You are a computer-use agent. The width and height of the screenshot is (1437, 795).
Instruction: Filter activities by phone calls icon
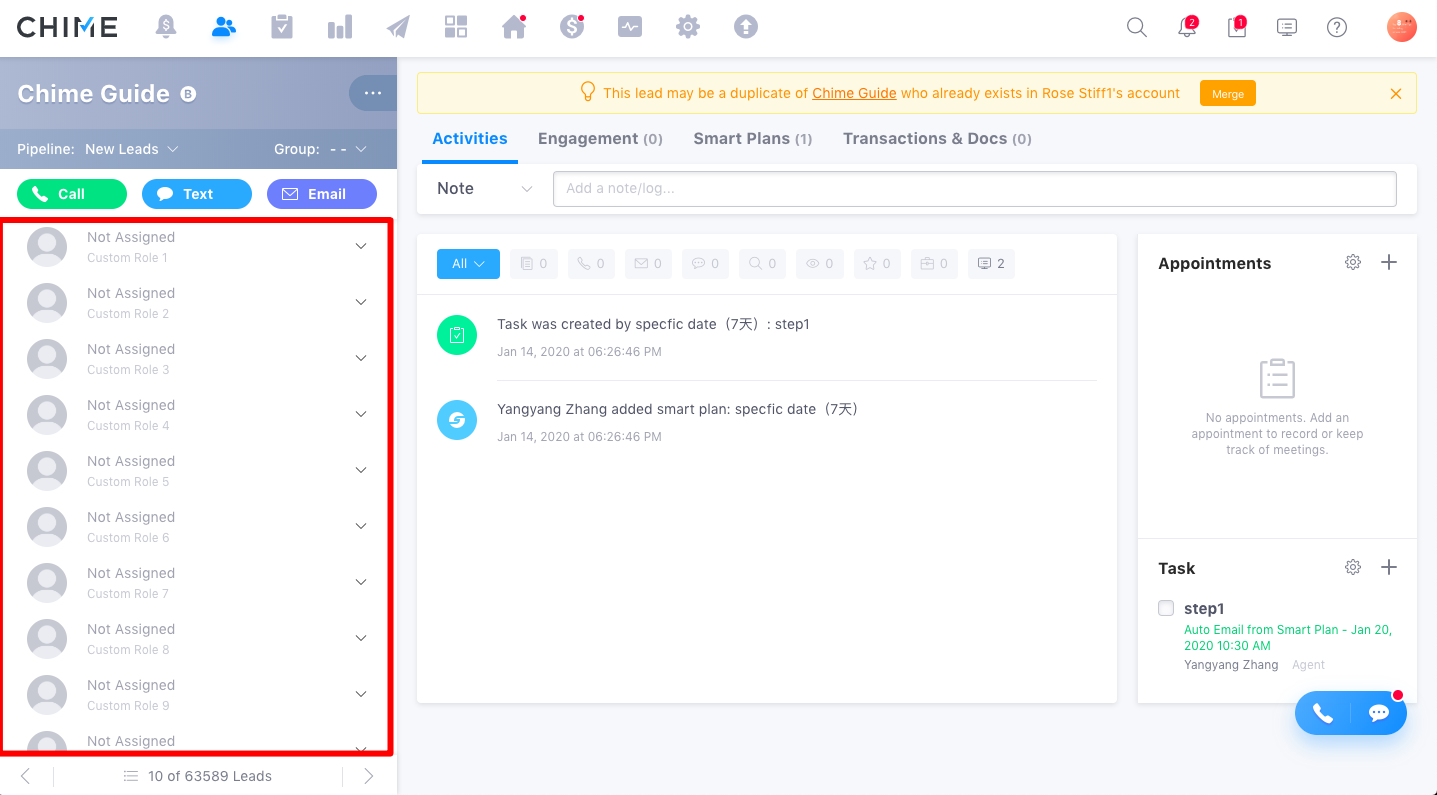(x=592, y=264)
